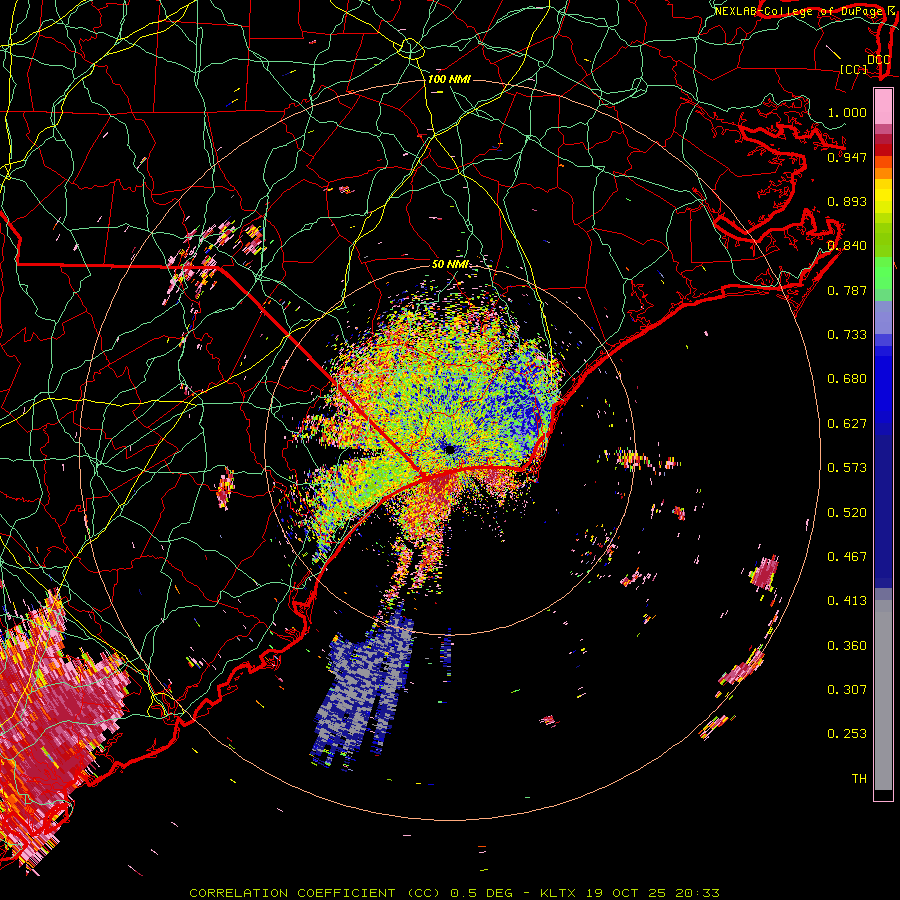Select the 1.000 legend value
This screenshot has height=900, width=900.
pyautogui.click(x=847, y=112)
